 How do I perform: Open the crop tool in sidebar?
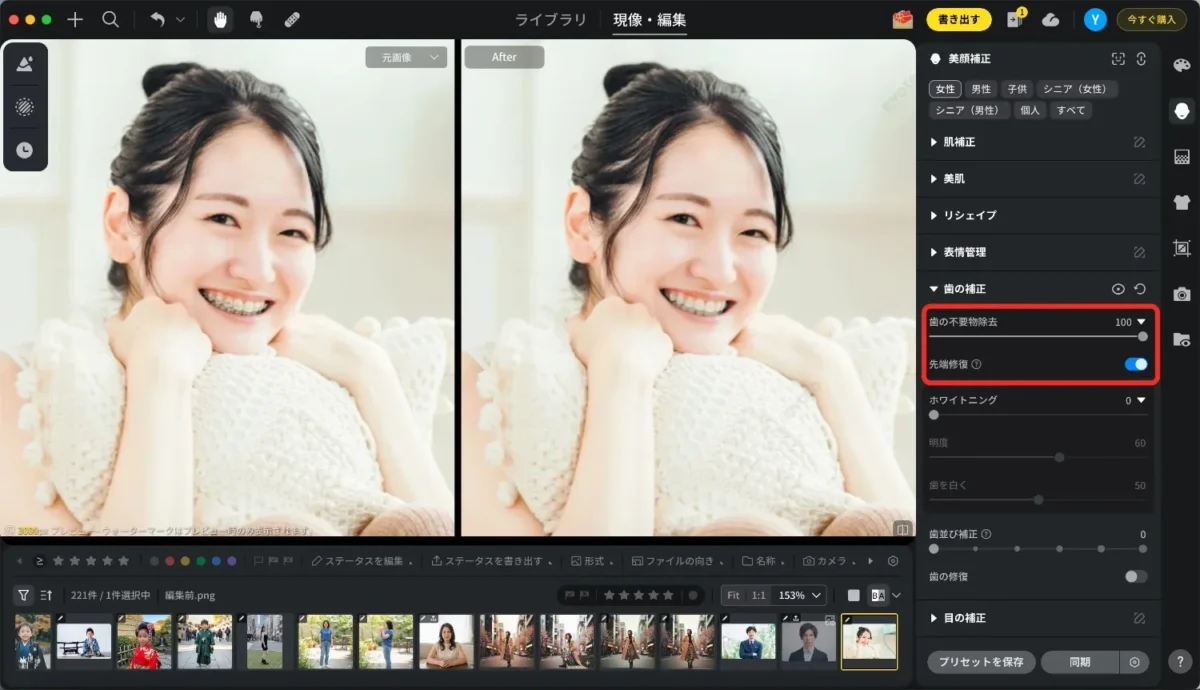pyautogui.click(x=1182, y=248)
